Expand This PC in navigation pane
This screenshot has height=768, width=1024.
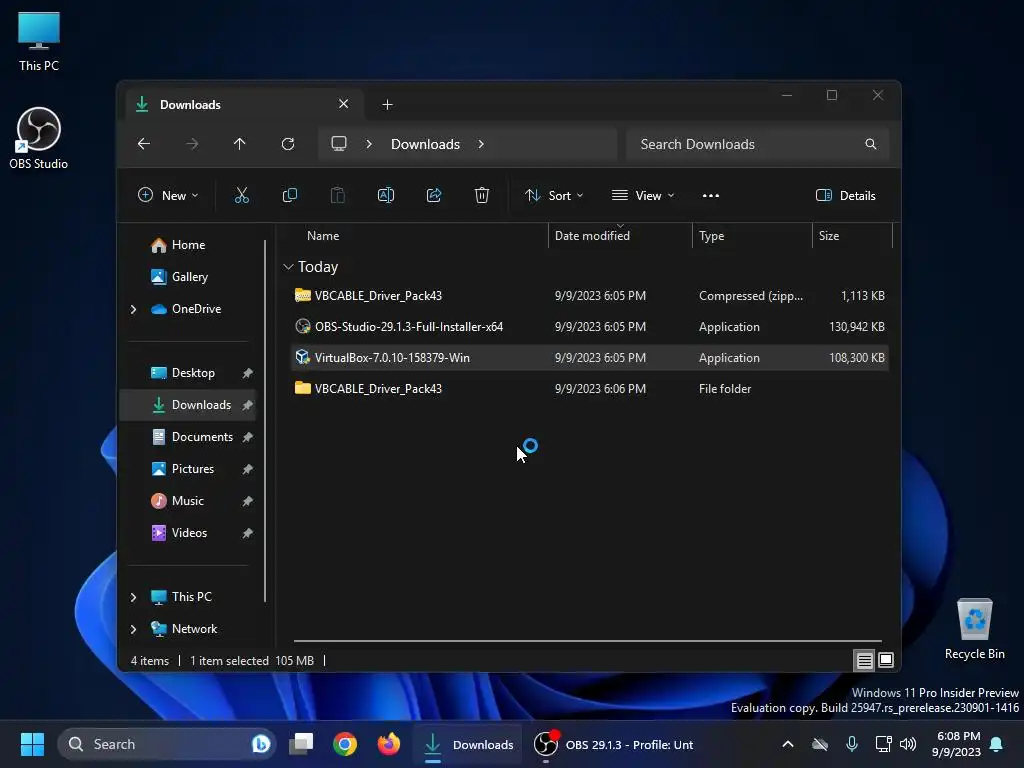(133, 597)
